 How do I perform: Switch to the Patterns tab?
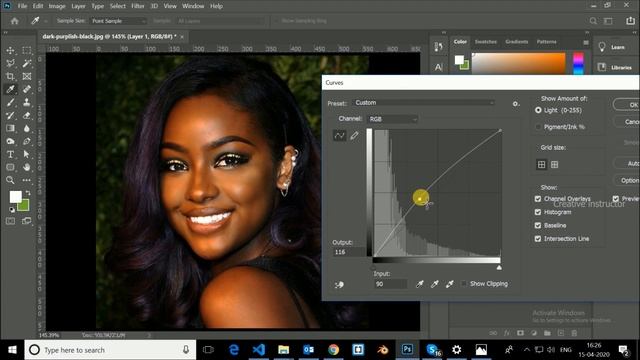pos(547,42)
